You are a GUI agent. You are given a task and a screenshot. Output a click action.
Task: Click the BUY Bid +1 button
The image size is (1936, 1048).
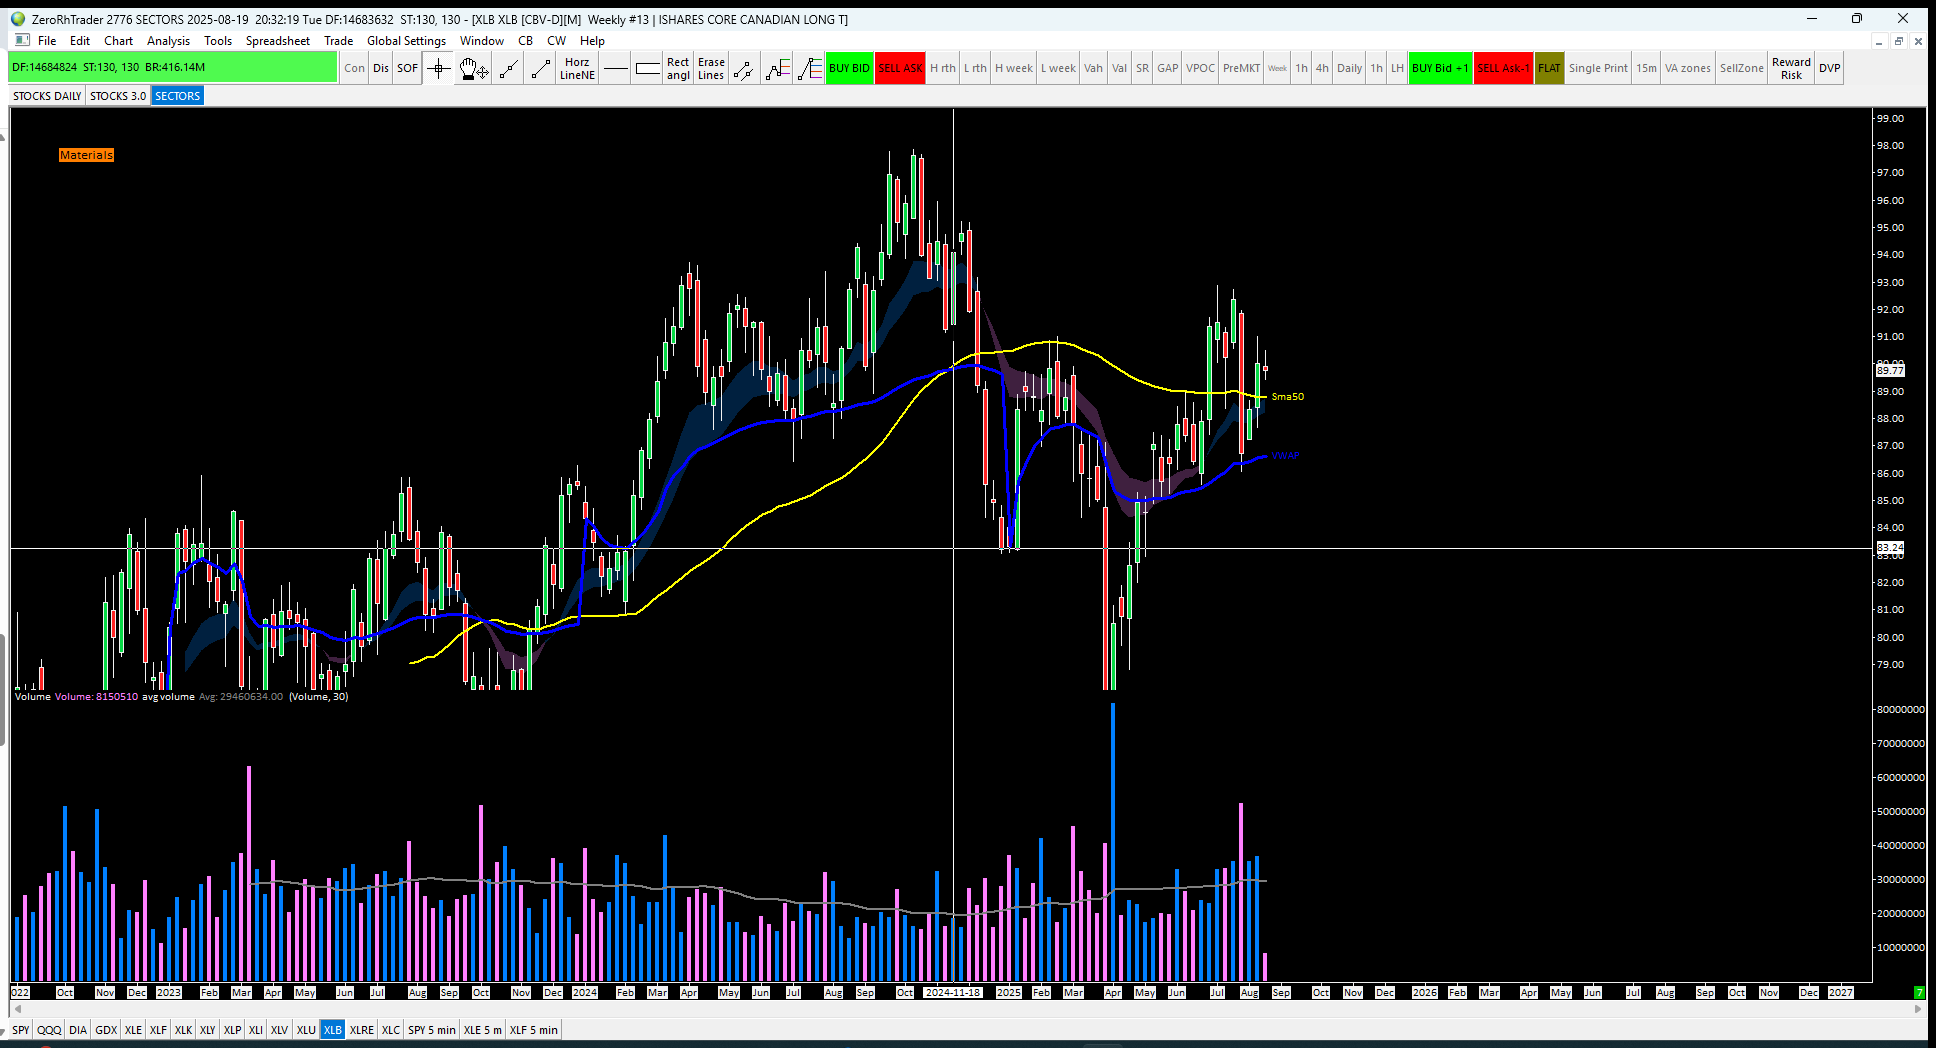pyautogui.click(x=1440, y=68)
